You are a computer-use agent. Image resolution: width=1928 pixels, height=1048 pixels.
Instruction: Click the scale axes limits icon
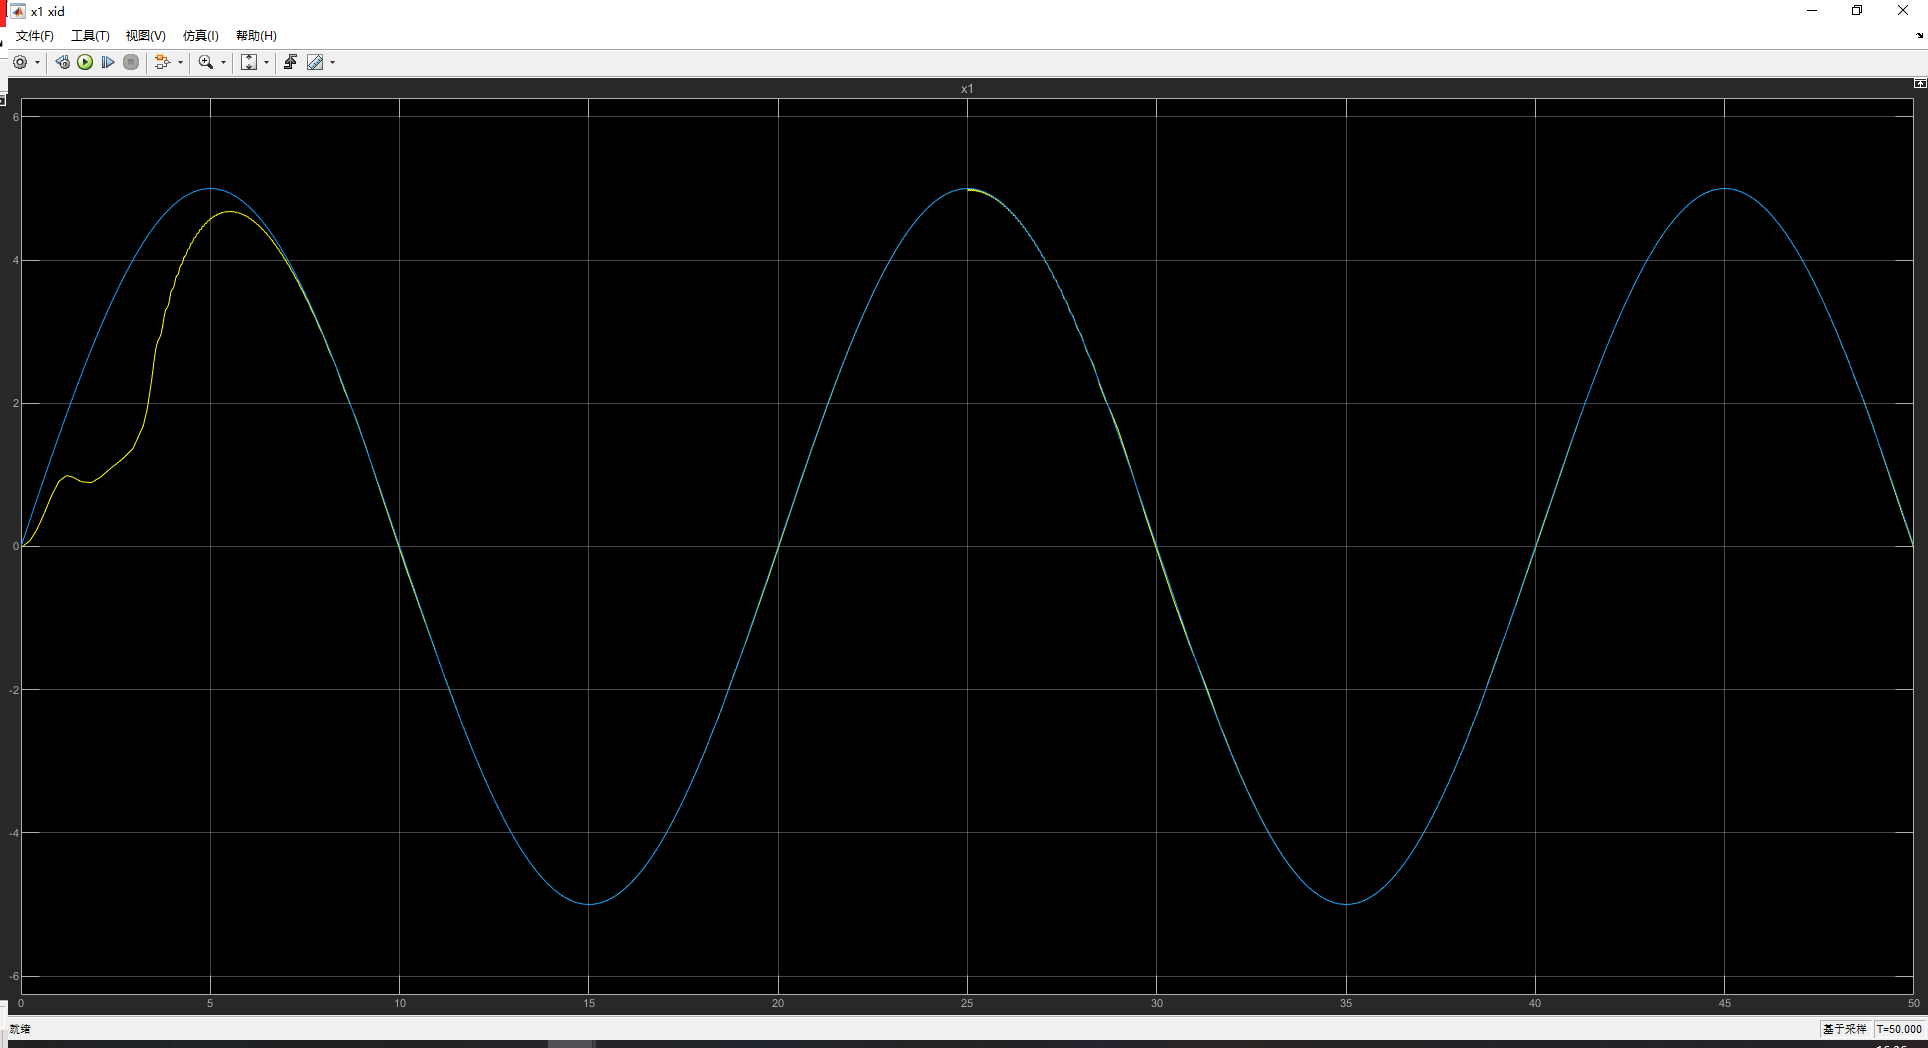click(249, 62)
